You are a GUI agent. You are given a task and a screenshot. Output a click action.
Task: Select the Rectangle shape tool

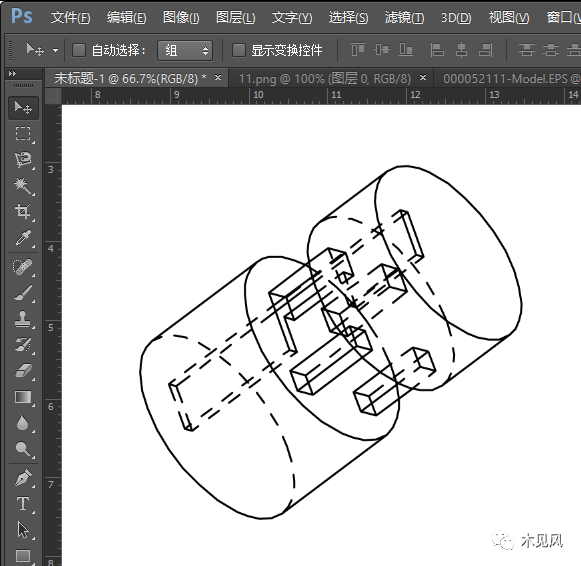pos(23,556)
